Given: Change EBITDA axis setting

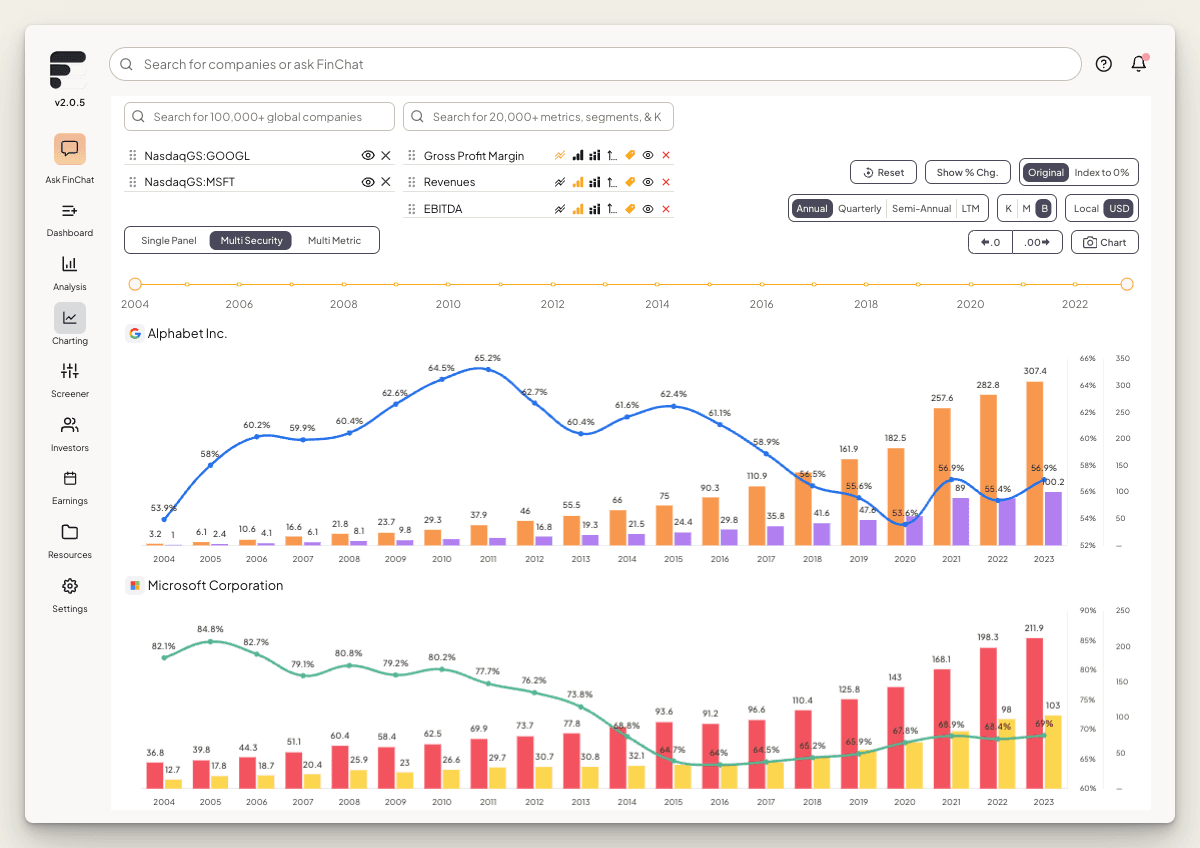Looking at the screenshot, I should [613, 209].
